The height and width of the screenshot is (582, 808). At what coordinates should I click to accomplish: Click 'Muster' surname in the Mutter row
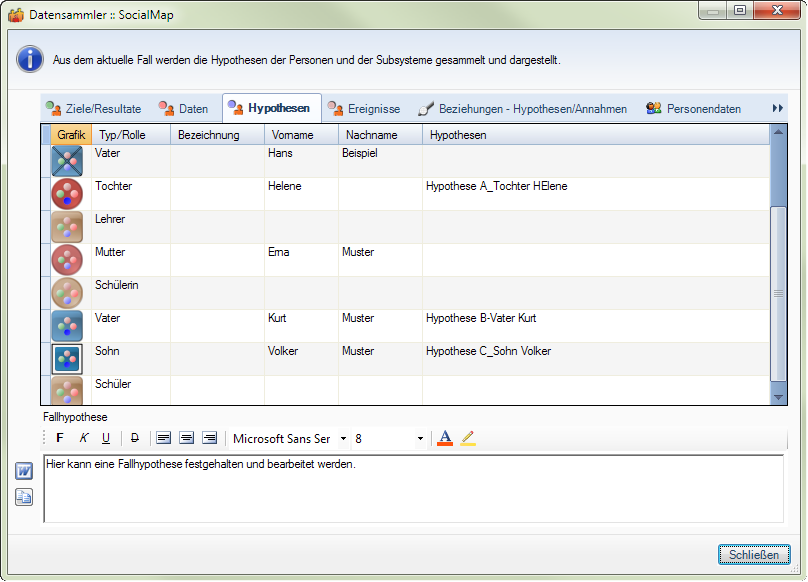pos(358,252)
